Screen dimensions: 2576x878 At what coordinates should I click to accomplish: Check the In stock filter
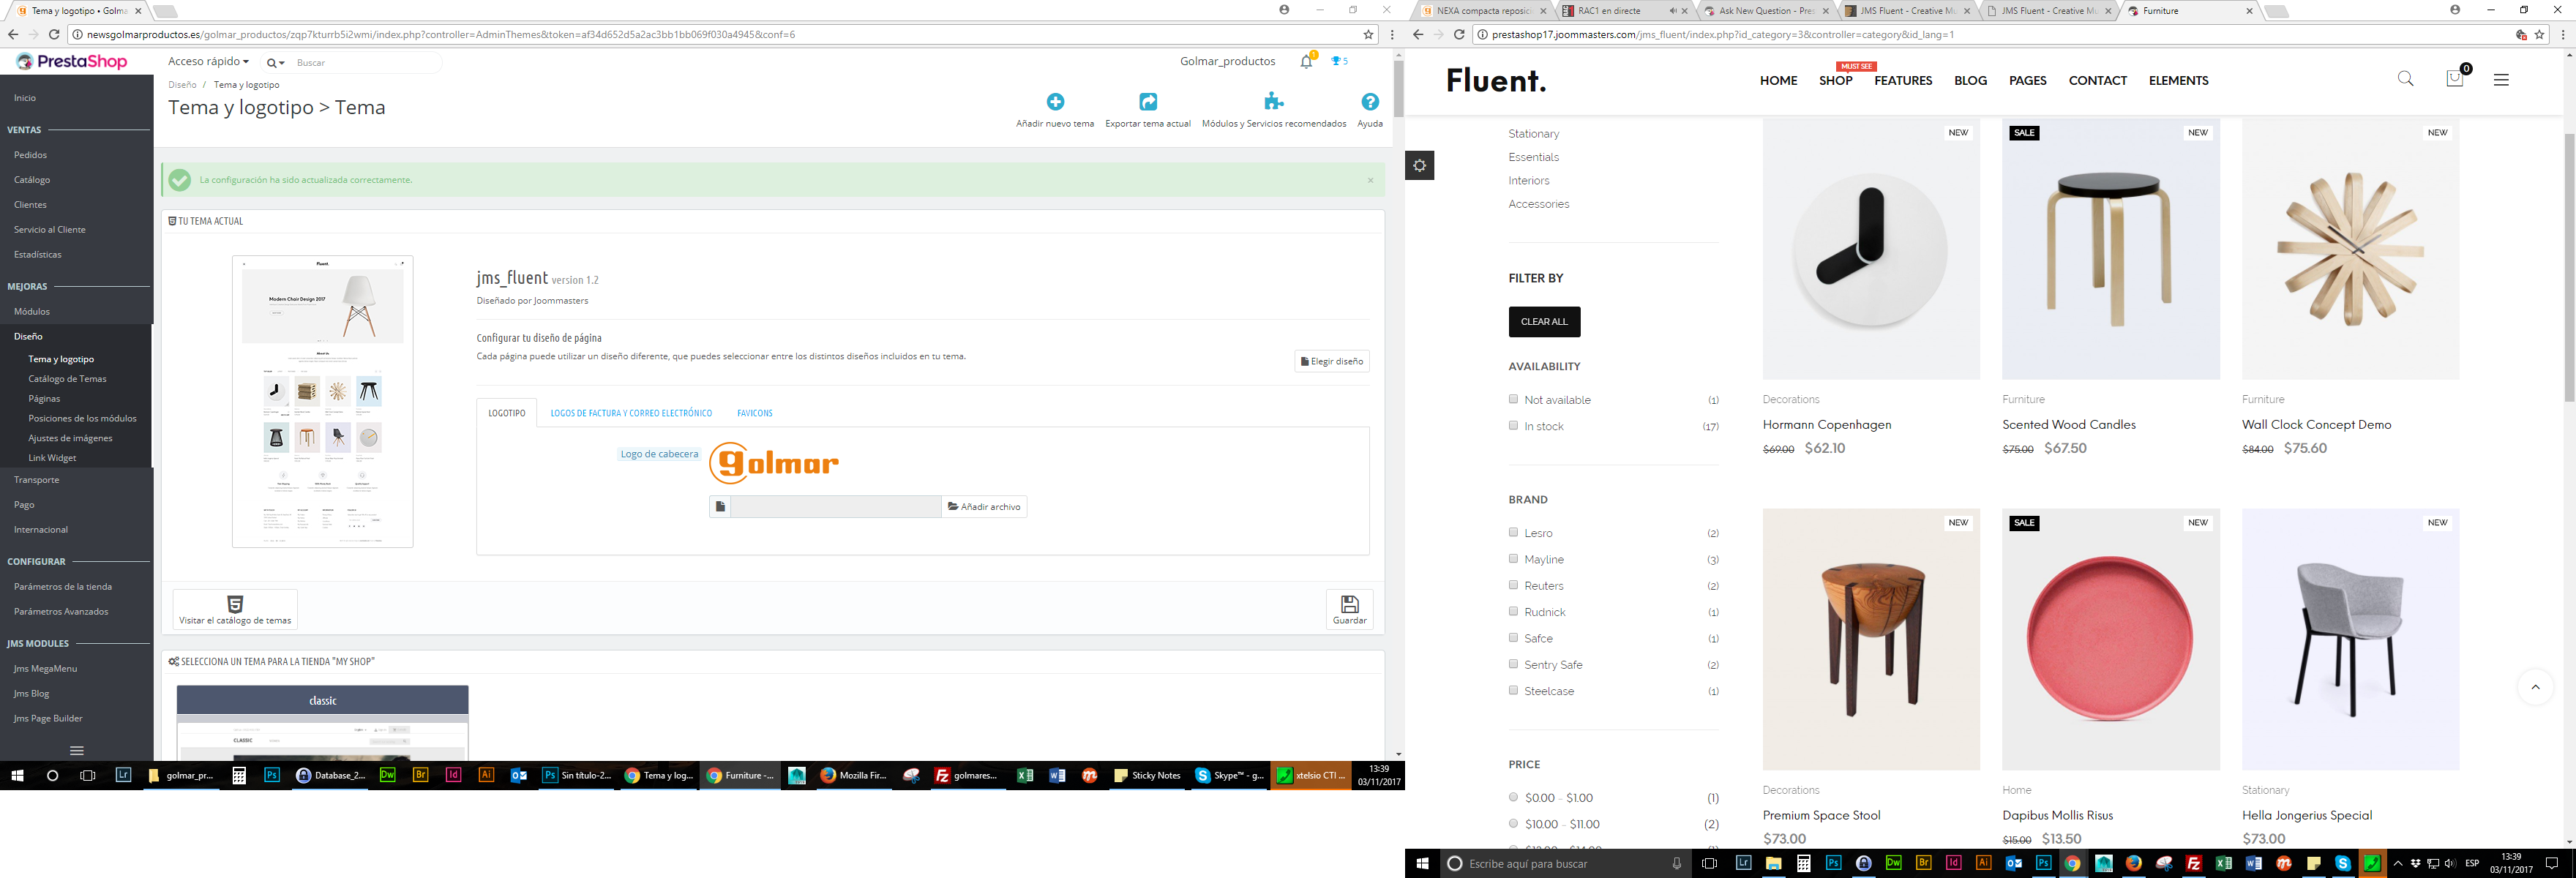(1513, 425)
